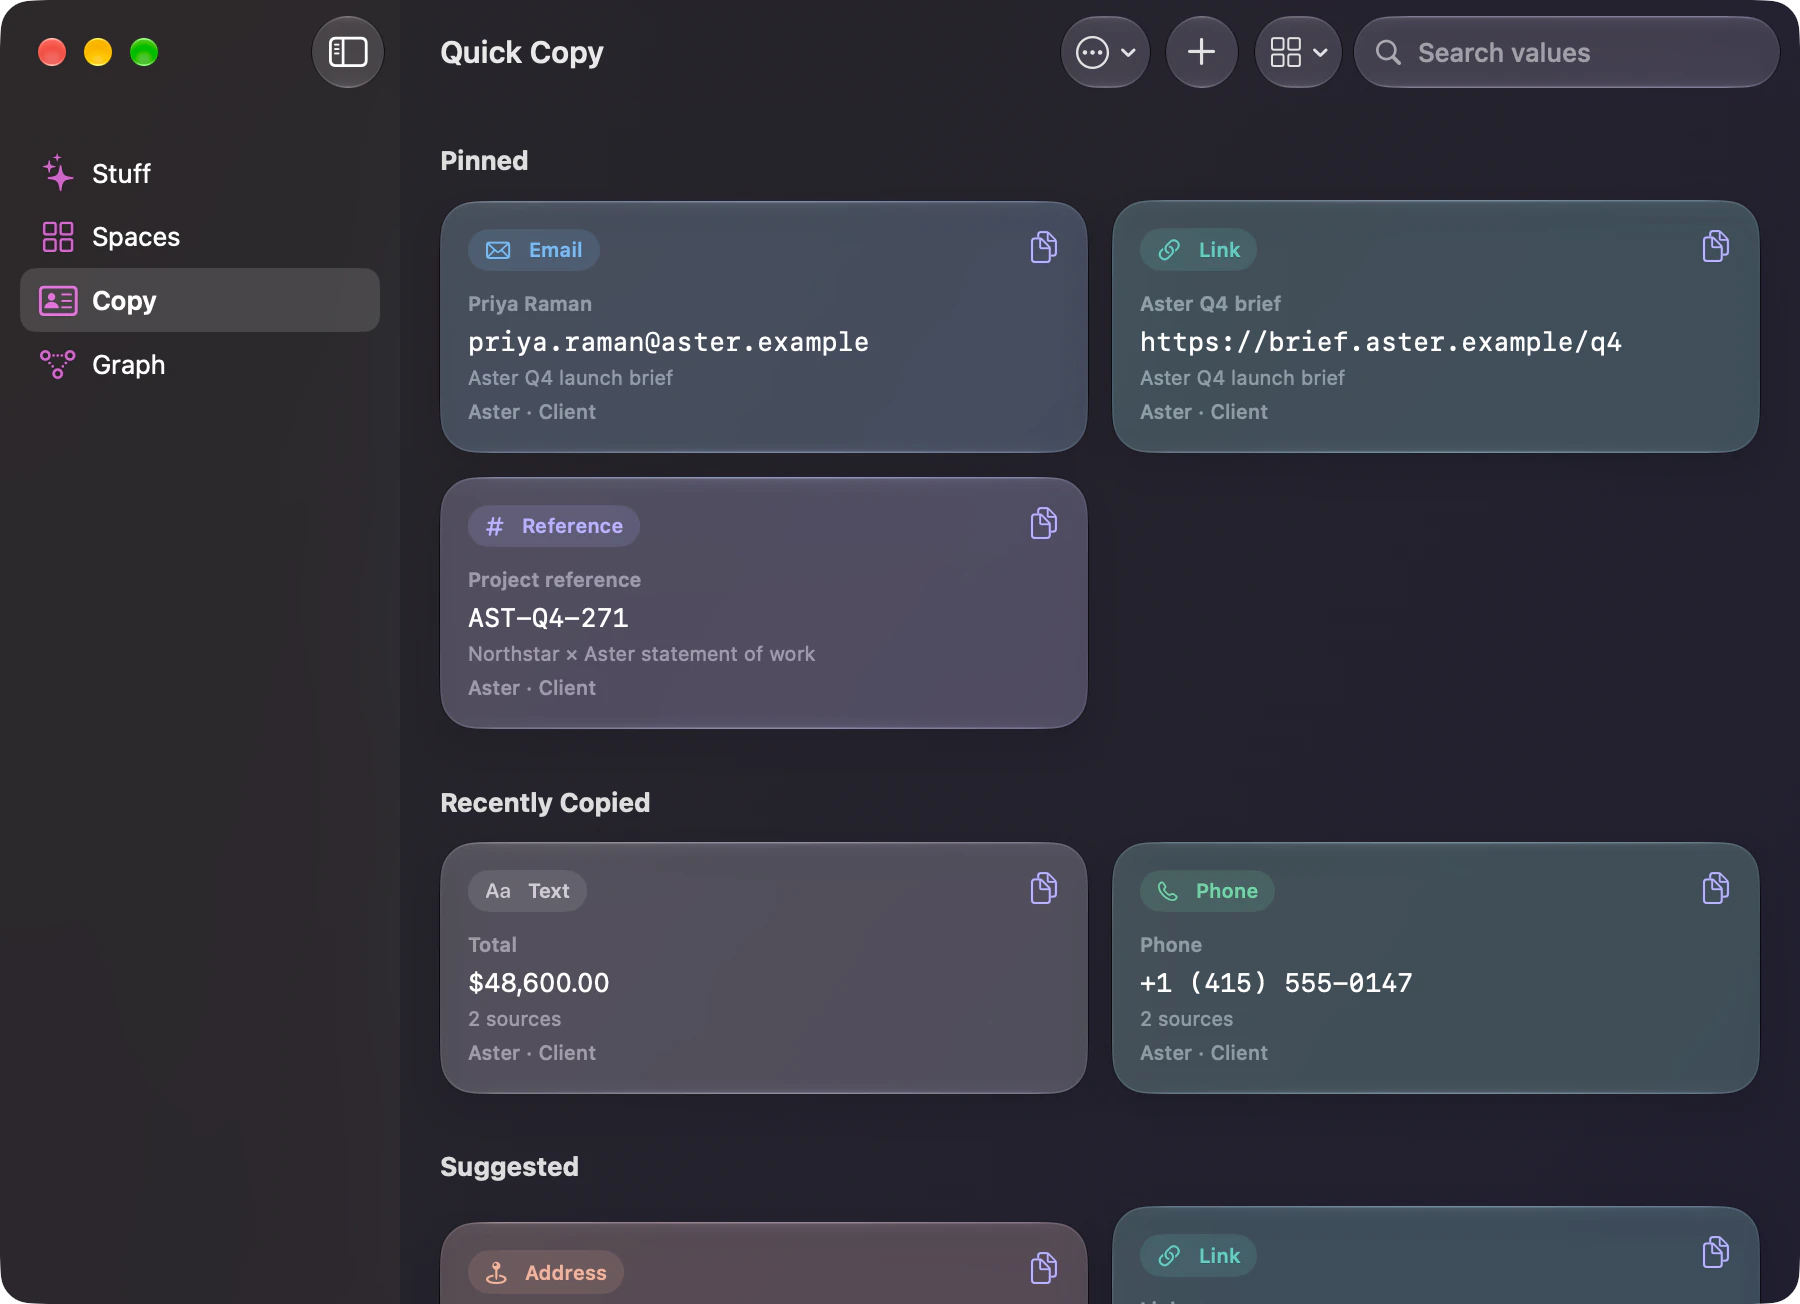Click Northstar × Aster statement of work
This screenshot has width=1800, height=1304.
pos(641,654)
